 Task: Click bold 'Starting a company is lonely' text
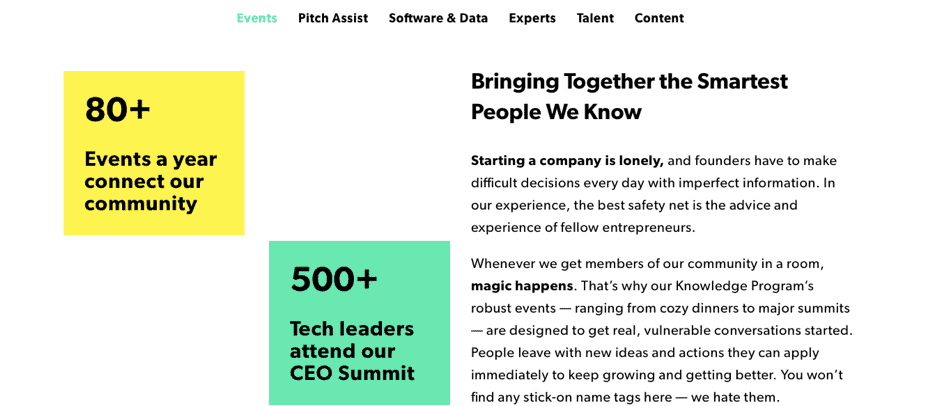567,161
